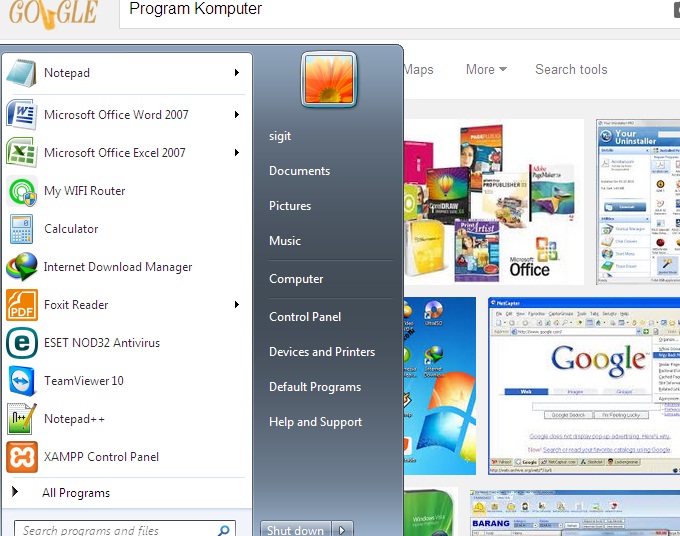Screen dimensions: 680x536
Task: Click the Shut down button
Action: tap(296, 529)
